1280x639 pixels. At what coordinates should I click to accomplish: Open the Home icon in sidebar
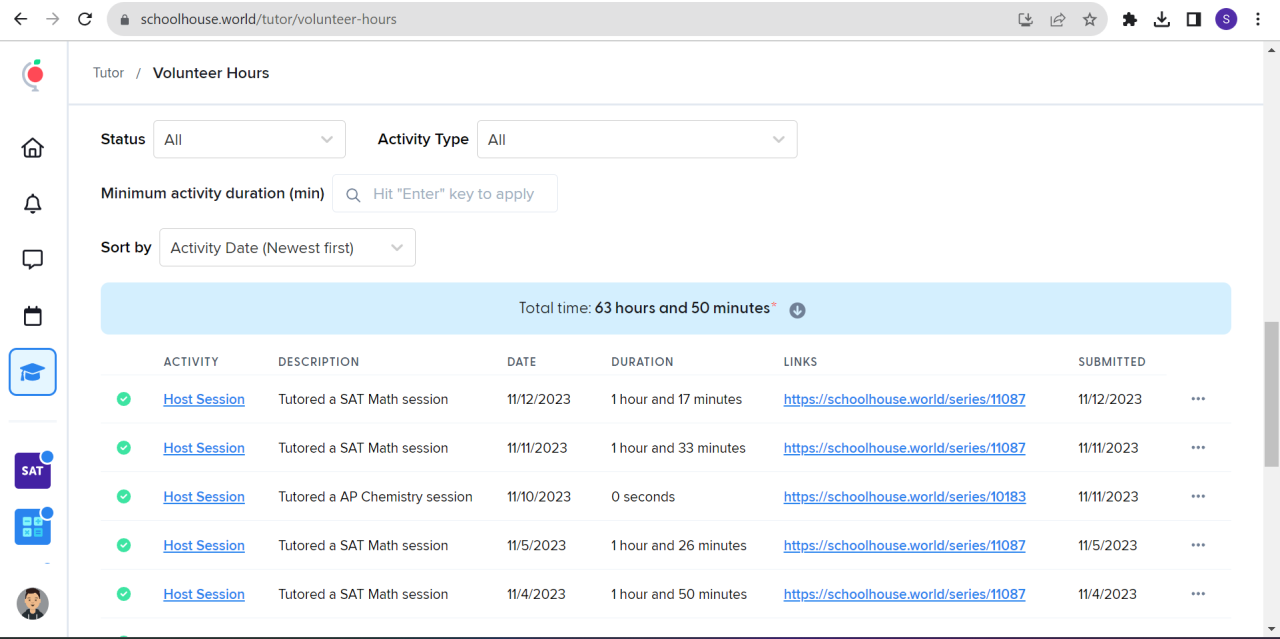point(33,148)
